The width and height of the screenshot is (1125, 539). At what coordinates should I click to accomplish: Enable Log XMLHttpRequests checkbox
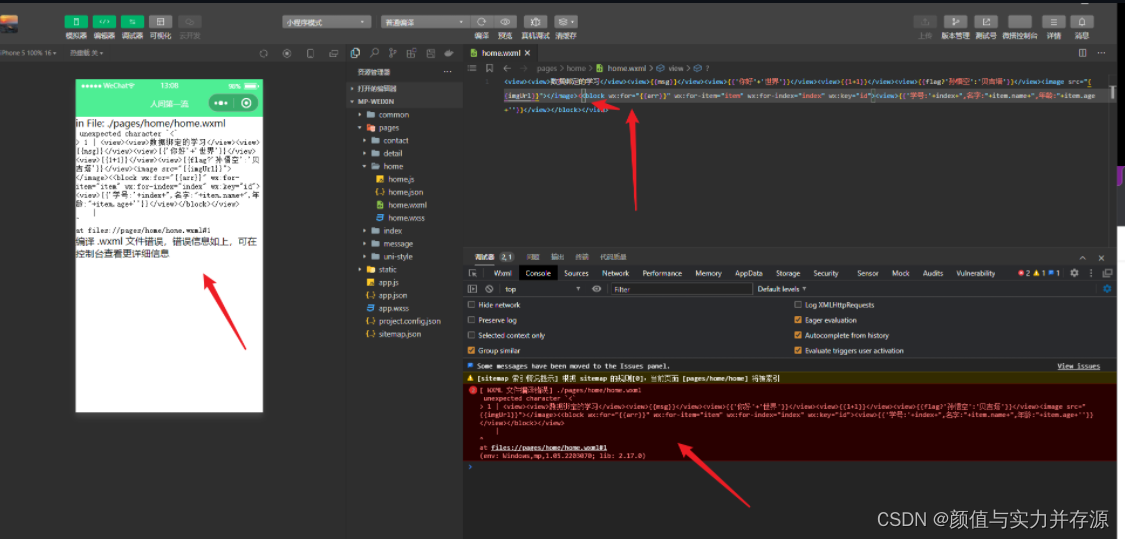point(798,305)
